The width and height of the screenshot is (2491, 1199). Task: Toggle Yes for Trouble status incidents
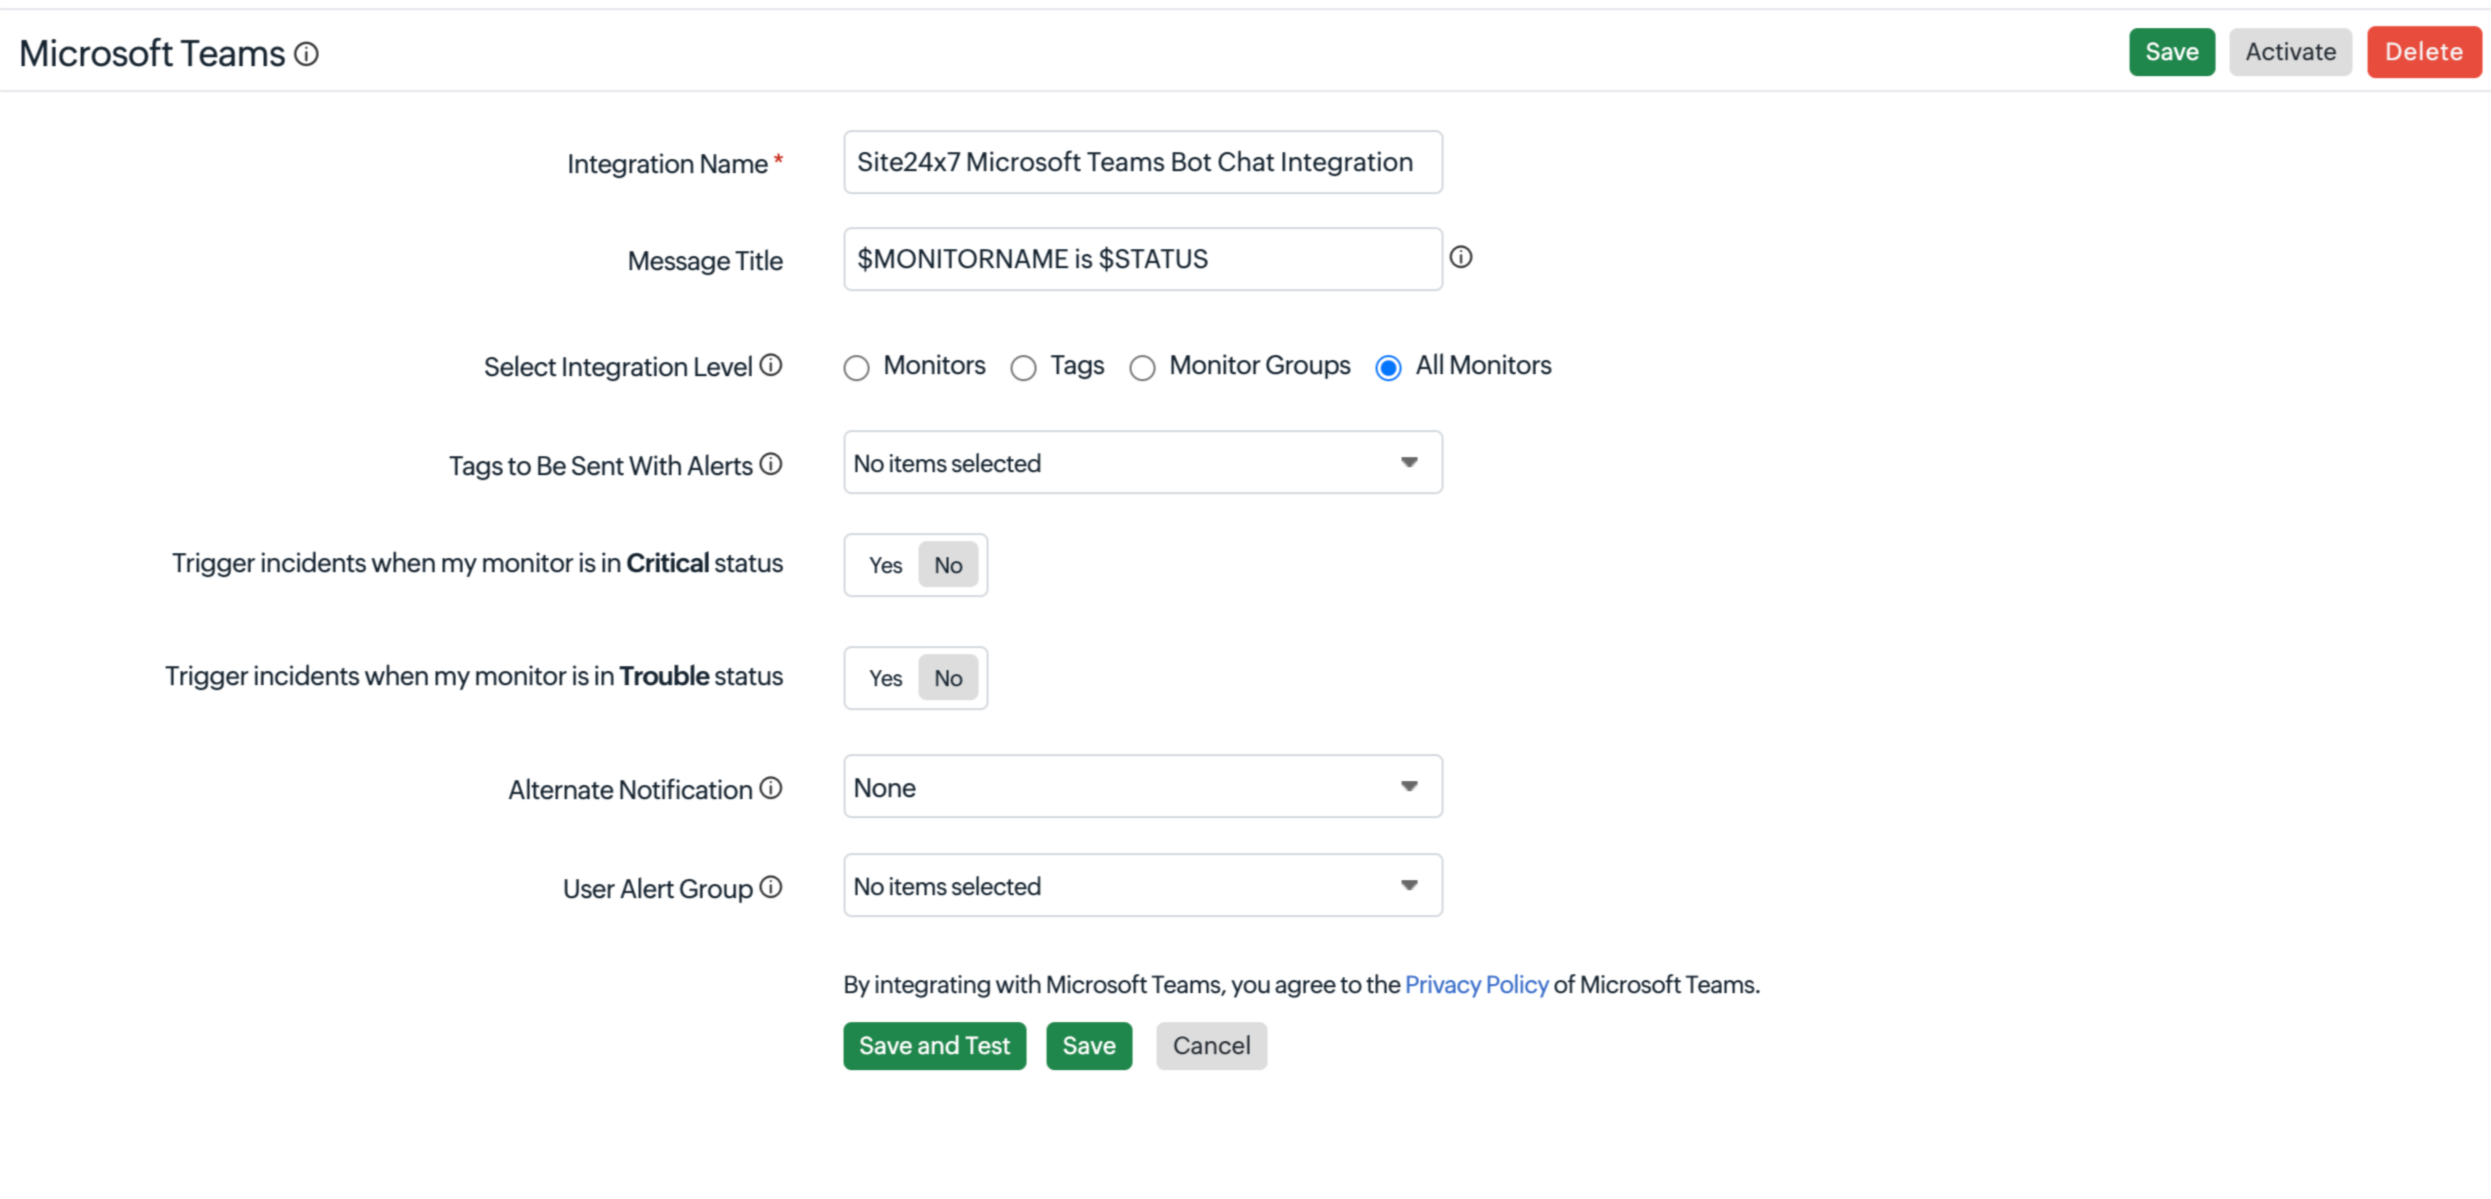tap(885, 678)
